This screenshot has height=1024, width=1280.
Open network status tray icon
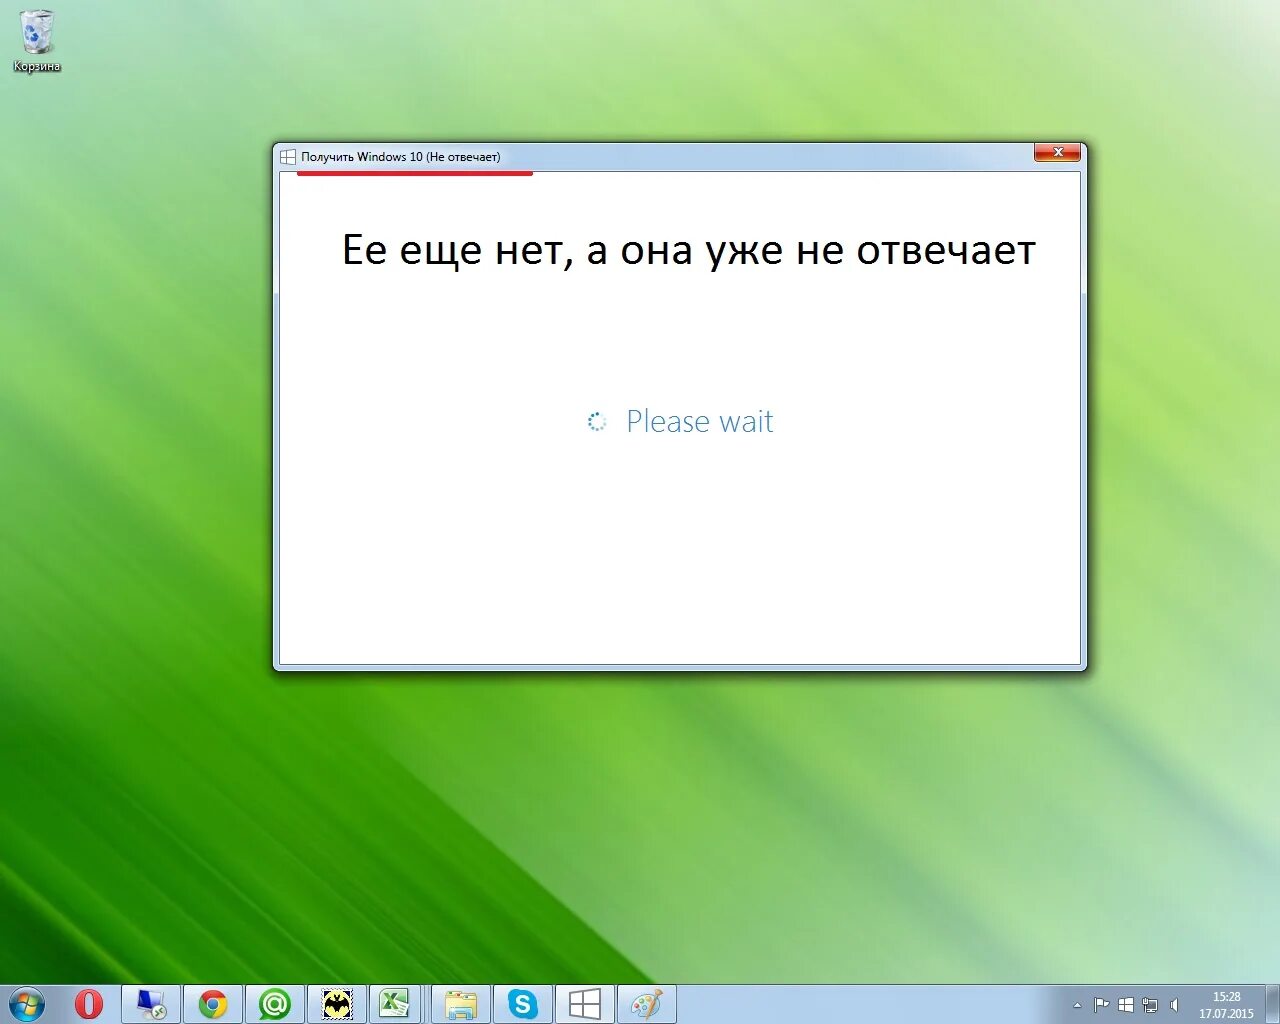tap(1150, 1005)
